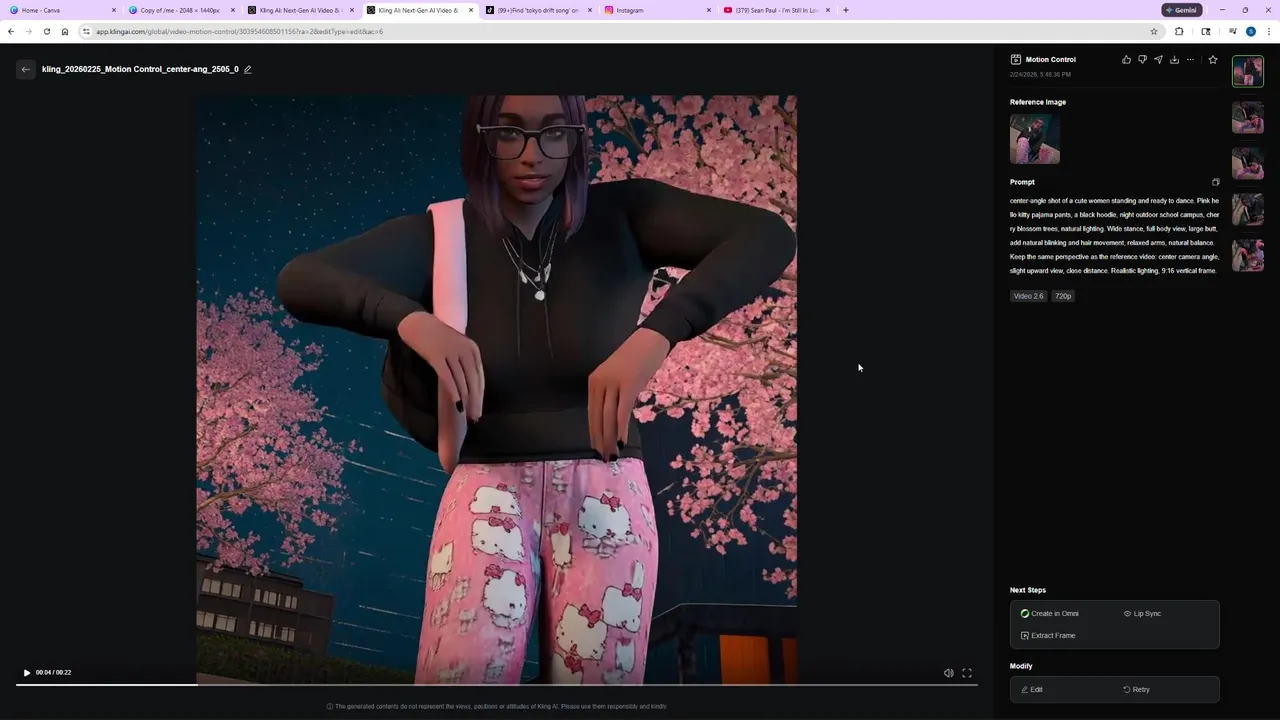The width and height of the screenshot is (1280, 720).
Task: Switch to the Sean Paul YouTube tab
Action: click(777, 10)
